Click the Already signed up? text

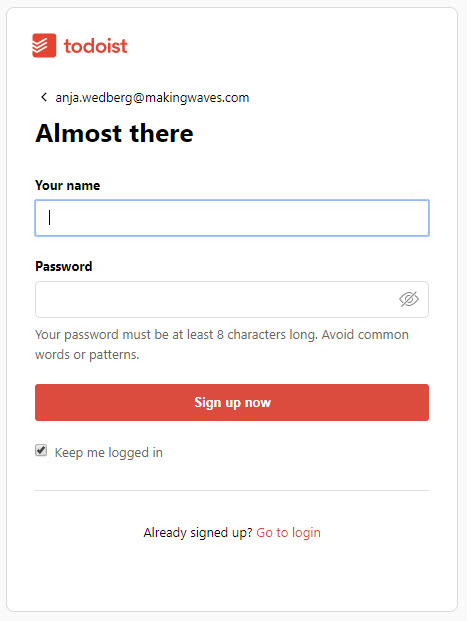tap(198, 533)
